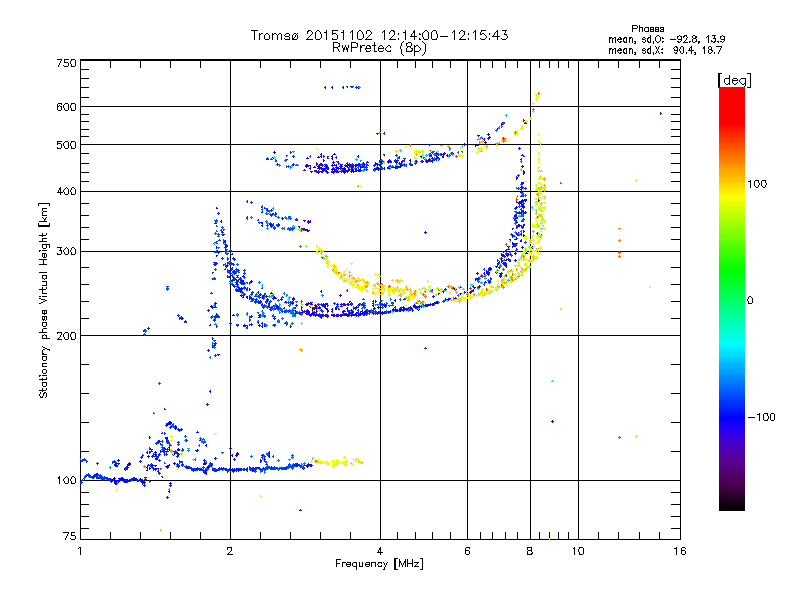Click the colorbar label '0'
The width and height of the screenshot is (800, 600).
tap(750, 301)
